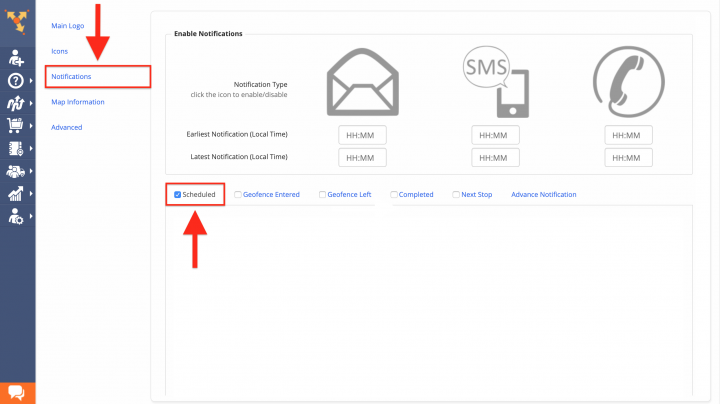Expand the analytics menu arrow
The image size is (720, 404).
coord(31,193)
